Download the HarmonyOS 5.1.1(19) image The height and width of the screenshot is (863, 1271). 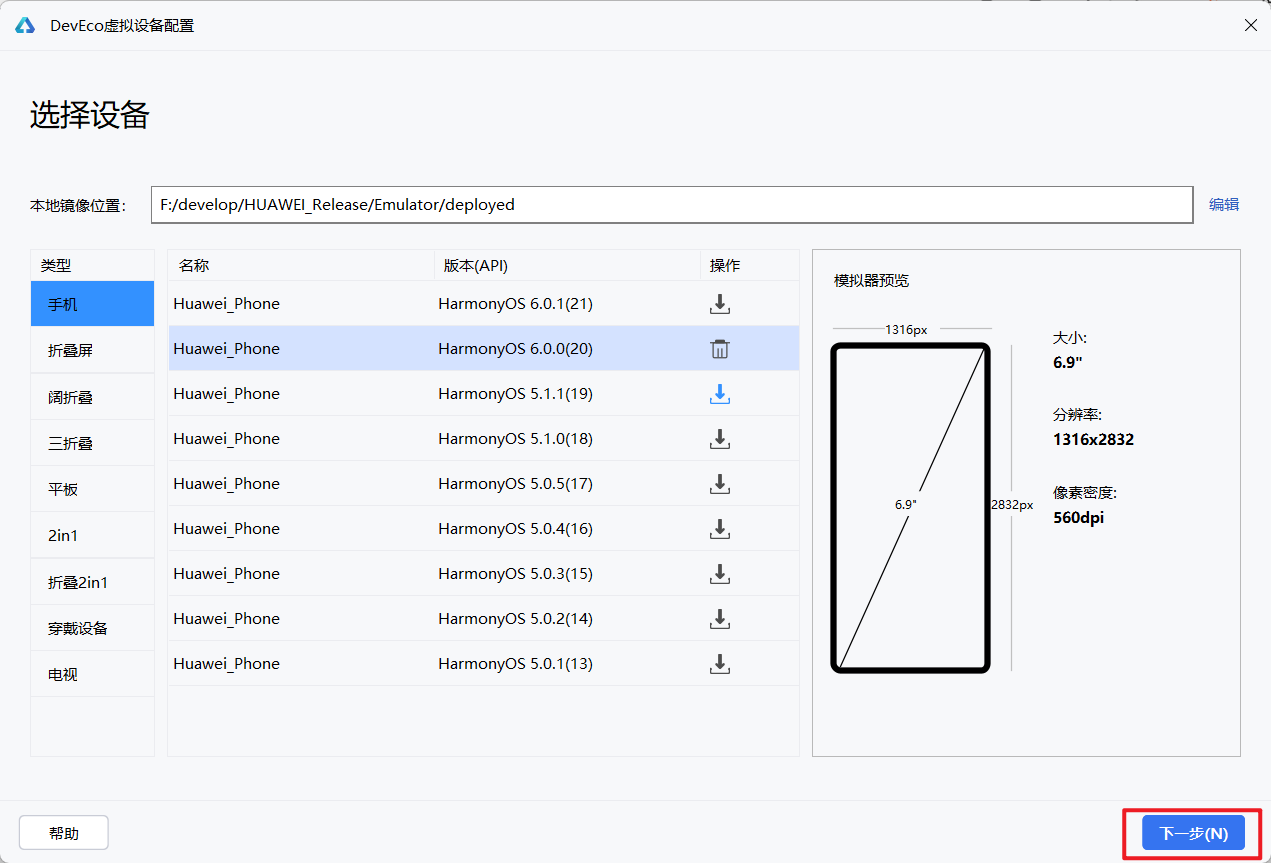tap(719, 394)
